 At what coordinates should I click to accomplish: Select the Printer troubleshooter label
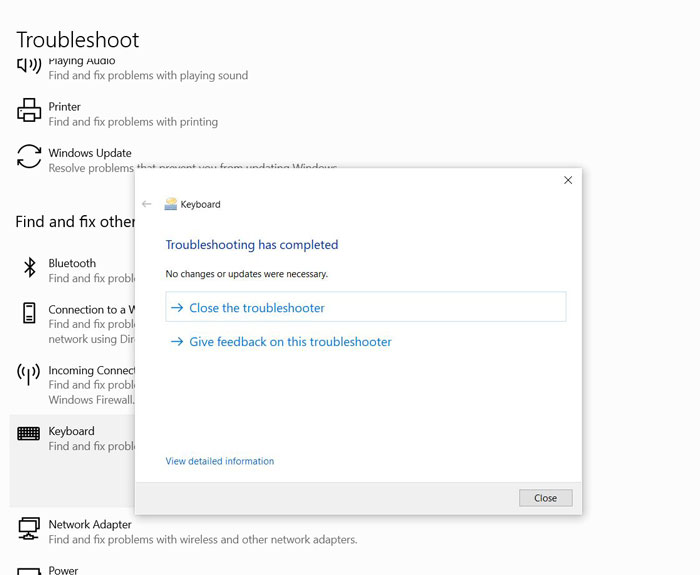click(x=65, y=107)
